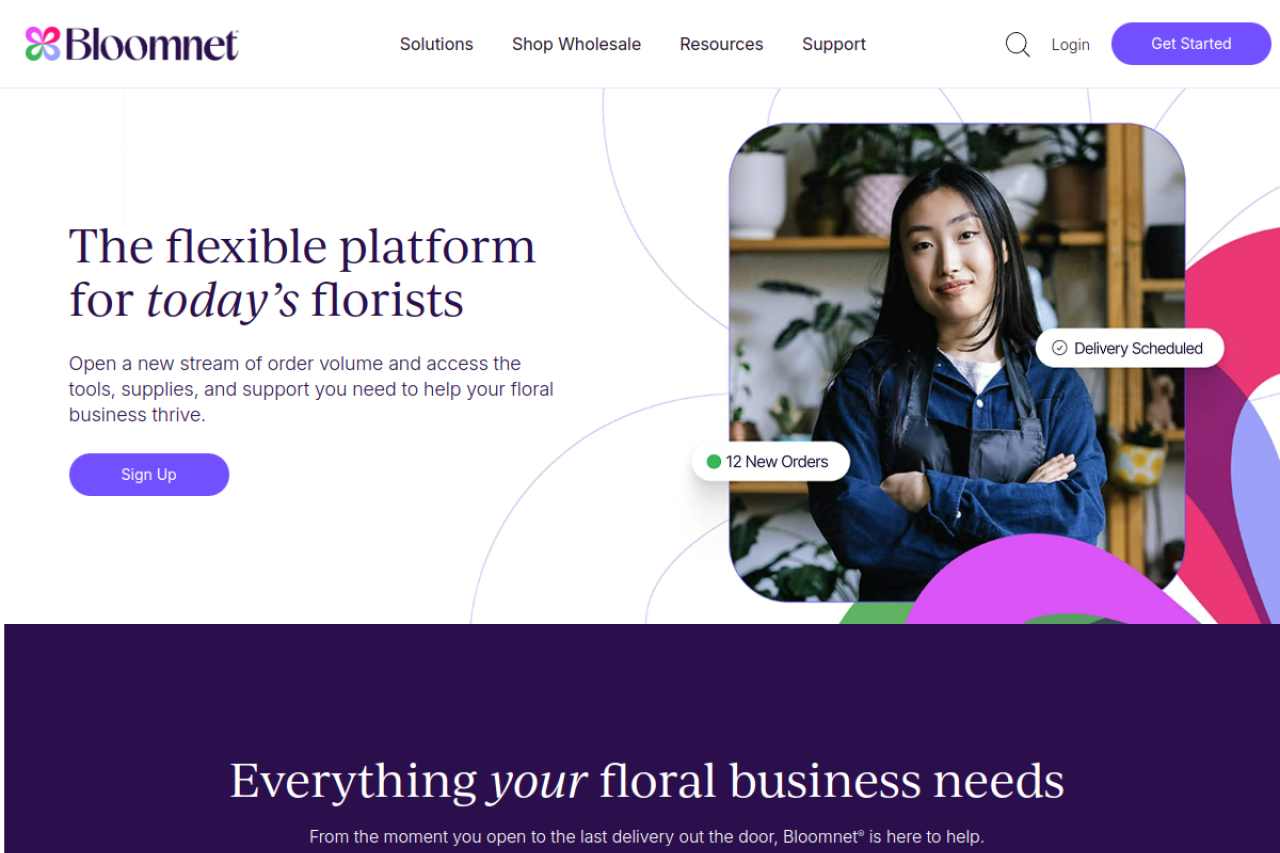1280x853 pixels.
Task: Click the checkmark icon in Delivery Scheduled
Action: [1059, 348]
